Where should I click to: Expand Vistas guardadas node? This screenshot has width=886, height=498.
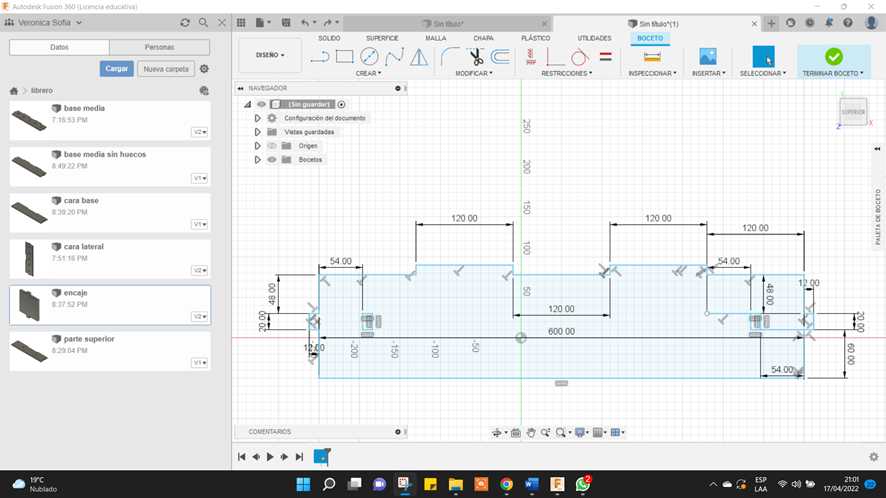point(258,132)
